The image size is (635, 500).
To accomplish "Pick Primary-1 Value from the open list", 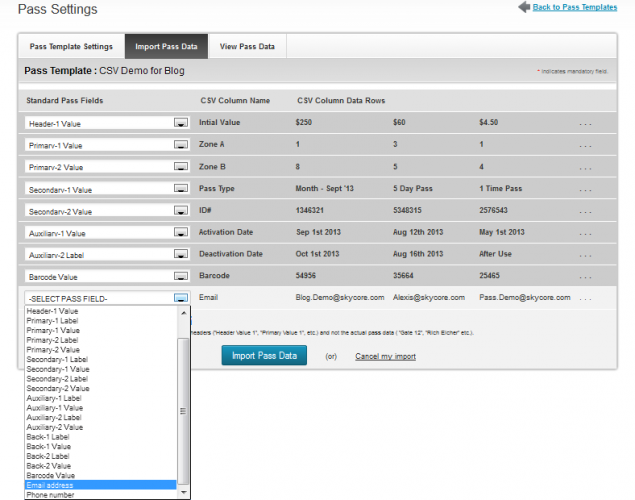I will [x=101, y=330].
